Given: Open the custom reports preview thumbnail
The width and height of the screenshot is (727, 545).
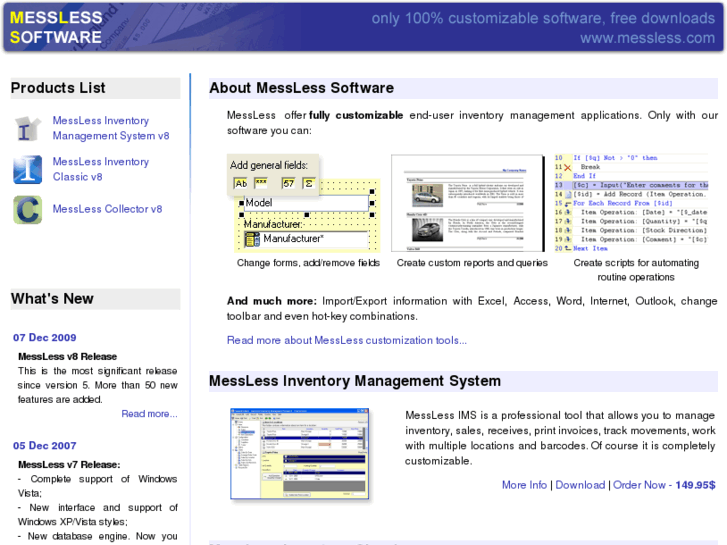Looking at the screenshot, I should click(468, 203).
